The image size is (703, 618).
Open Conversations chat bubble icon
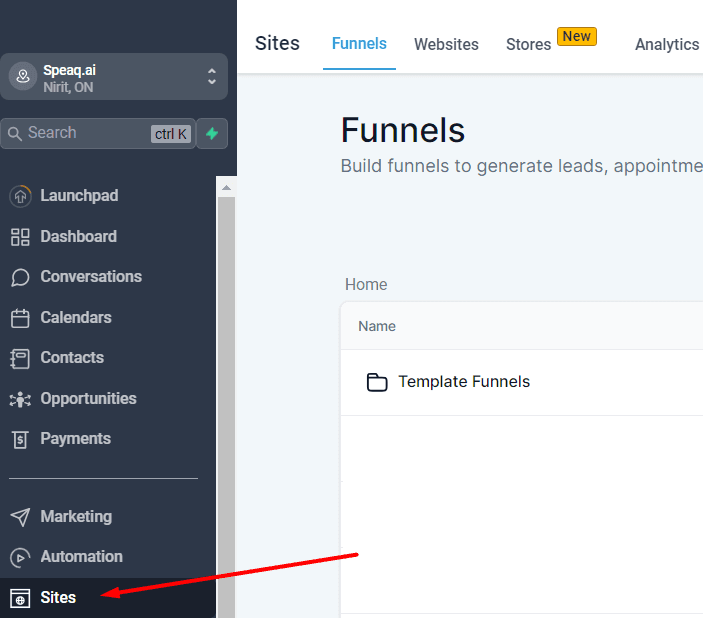pyautogui.click(x=20, y=277)
